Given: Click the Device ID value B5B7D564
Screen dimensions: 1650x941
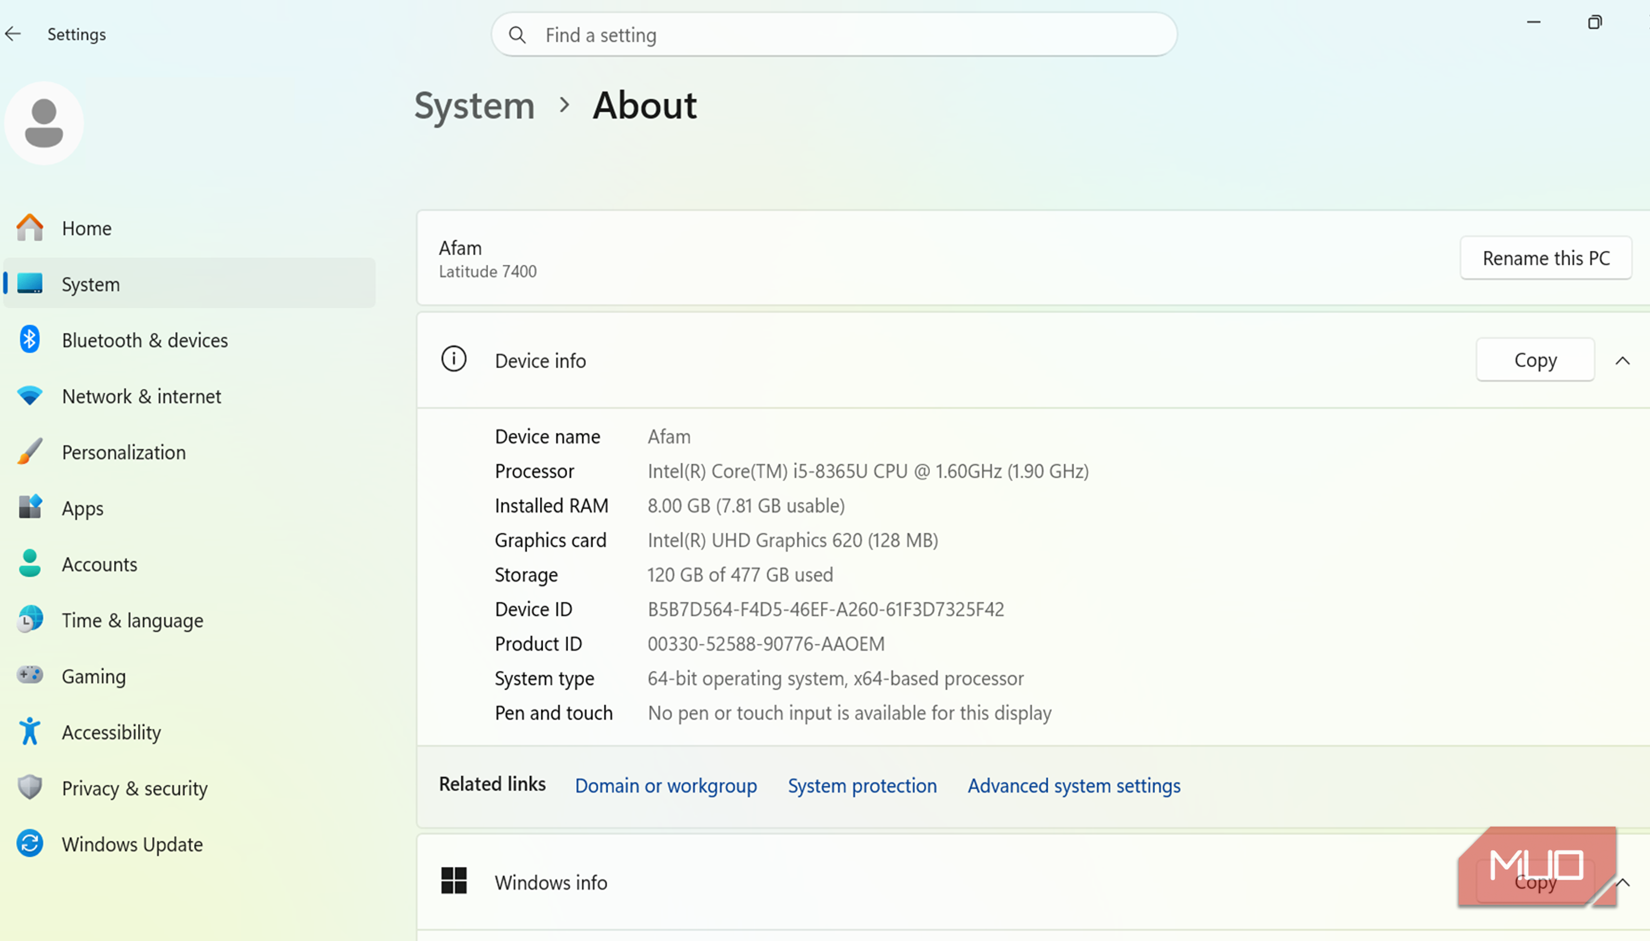Looking at the screenshot, I should pos(826,609).
